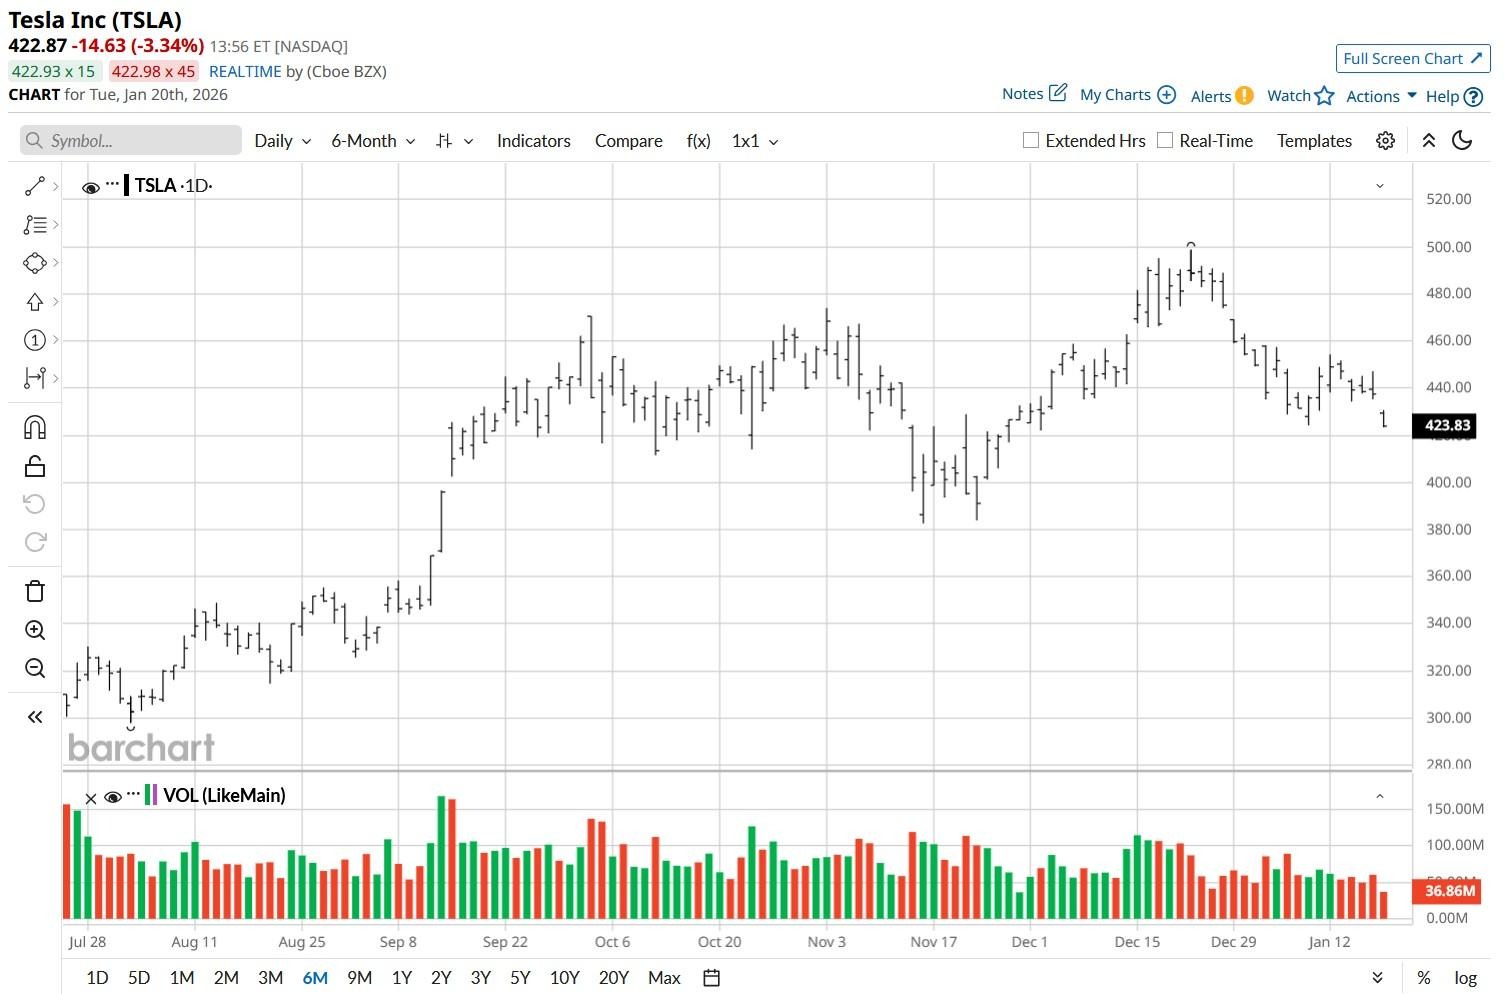The width and height of the screenshot is (1504, 994).
Task: Open the Indicators panel
Action: coord(534,141)
